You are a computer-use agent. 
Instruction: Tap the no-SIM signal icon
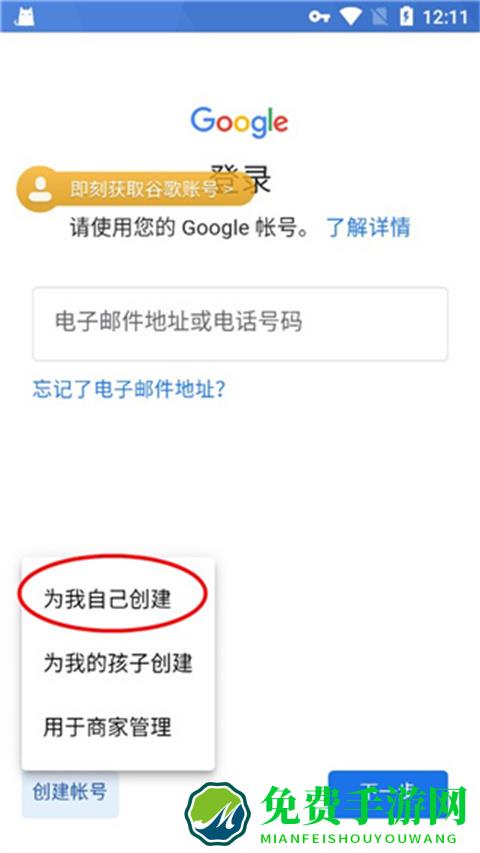click(379, 17)
